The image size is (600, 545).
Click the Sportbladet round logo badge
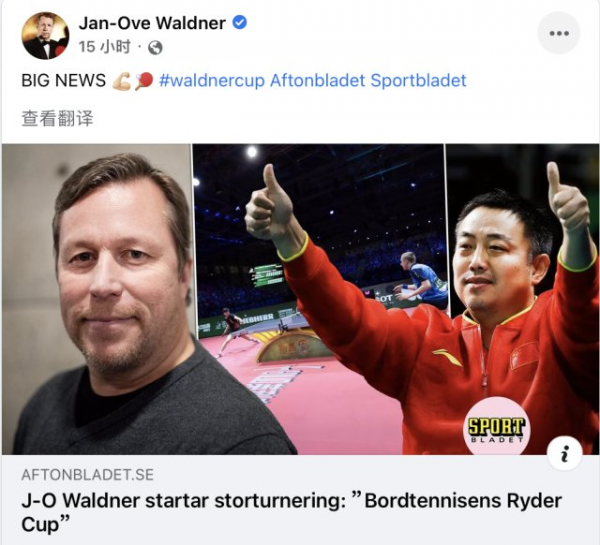(x=496, y=426)
